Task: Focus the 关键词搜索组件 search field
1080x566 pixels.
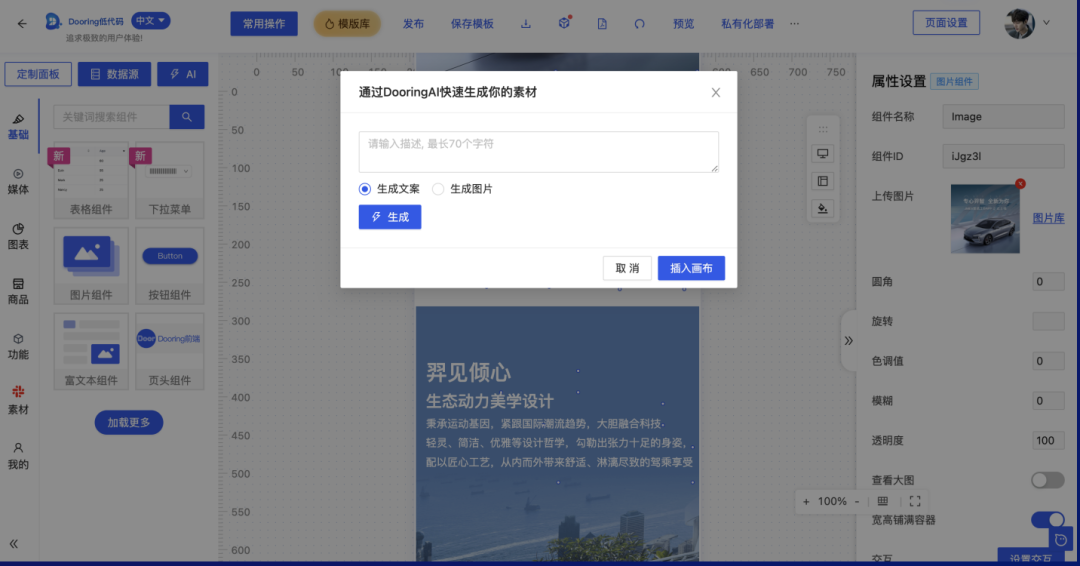Action: tap(112, 117)
